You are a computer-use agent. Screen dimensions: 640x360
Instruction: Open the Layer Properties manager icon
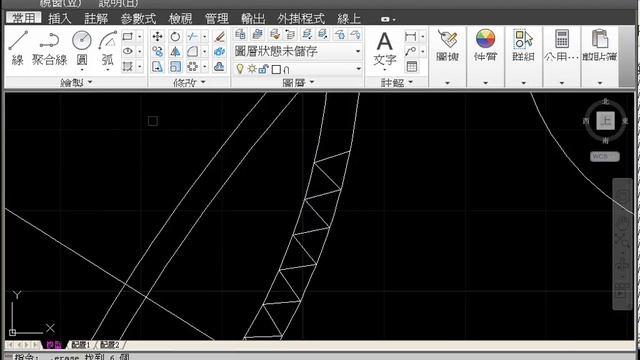click(240, 34)
